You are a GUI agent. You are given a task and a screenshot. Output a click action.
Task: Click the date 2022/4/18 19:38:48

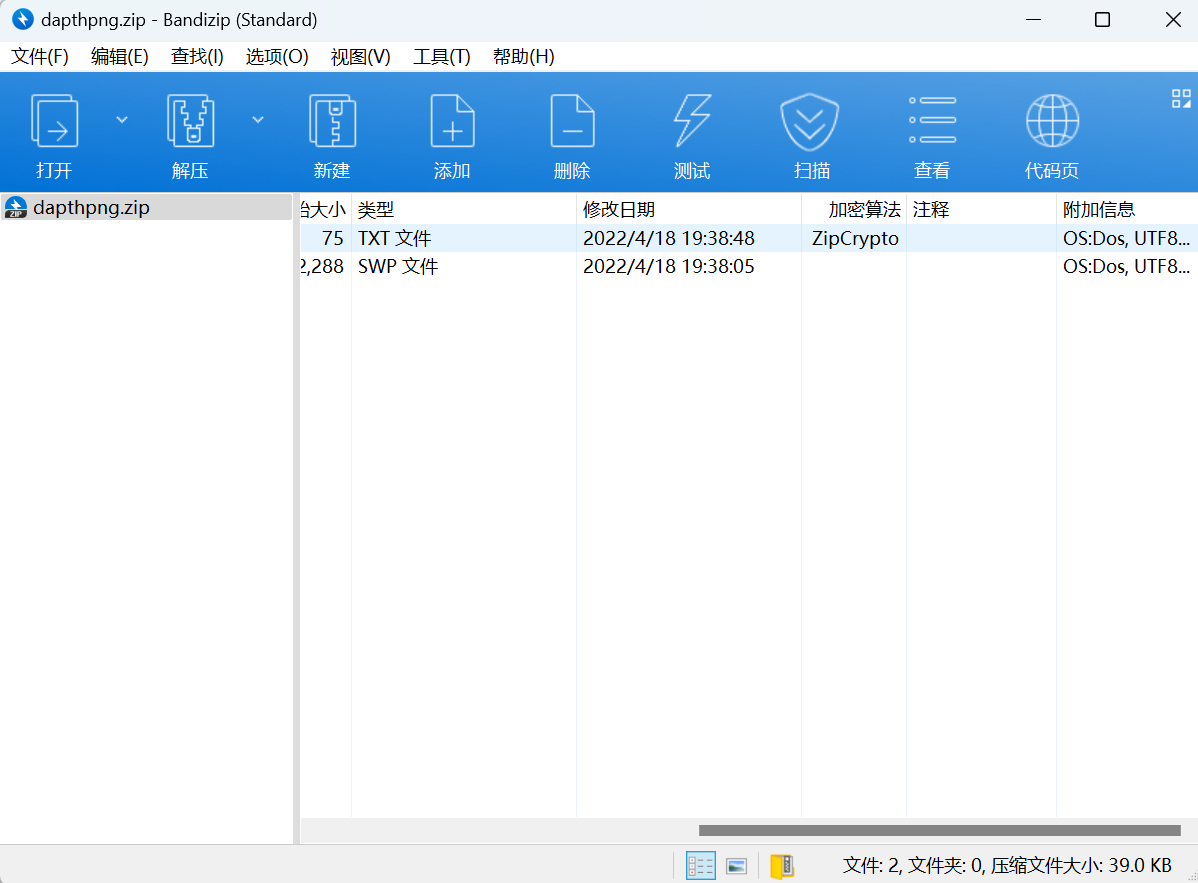[669, 238]
